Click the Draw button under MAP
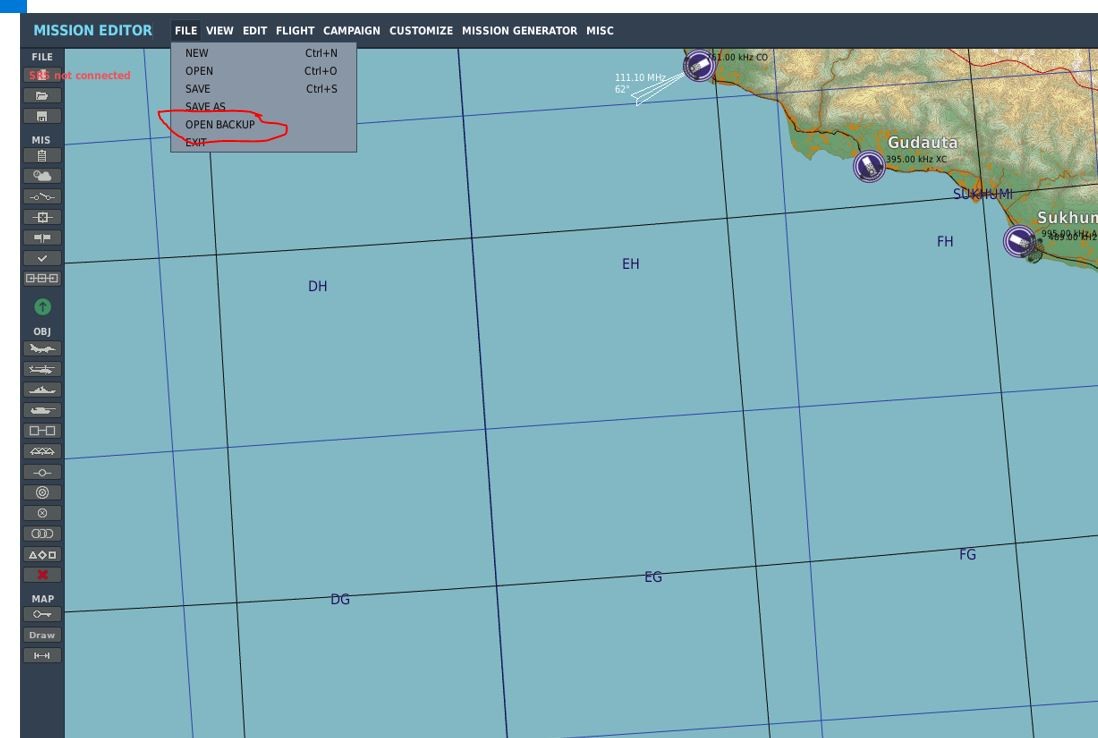The width and height of the screenshot is (1098, 738). 42,635
